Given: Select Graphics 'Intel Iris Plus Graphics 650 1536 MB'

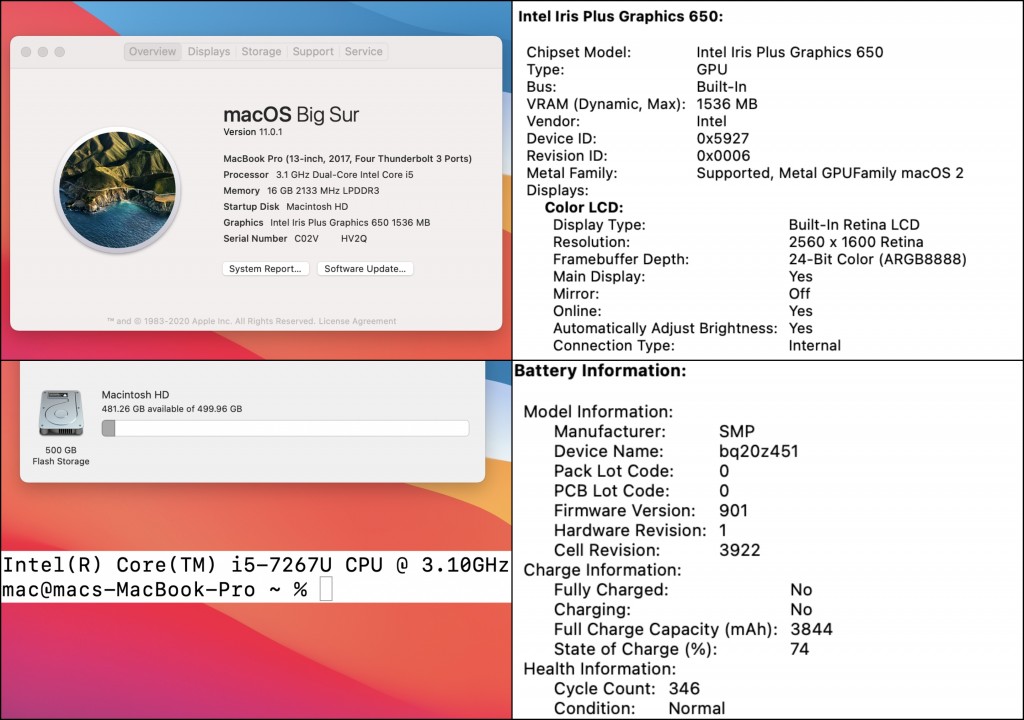Looking at the screenshot, I should (350, 223).
